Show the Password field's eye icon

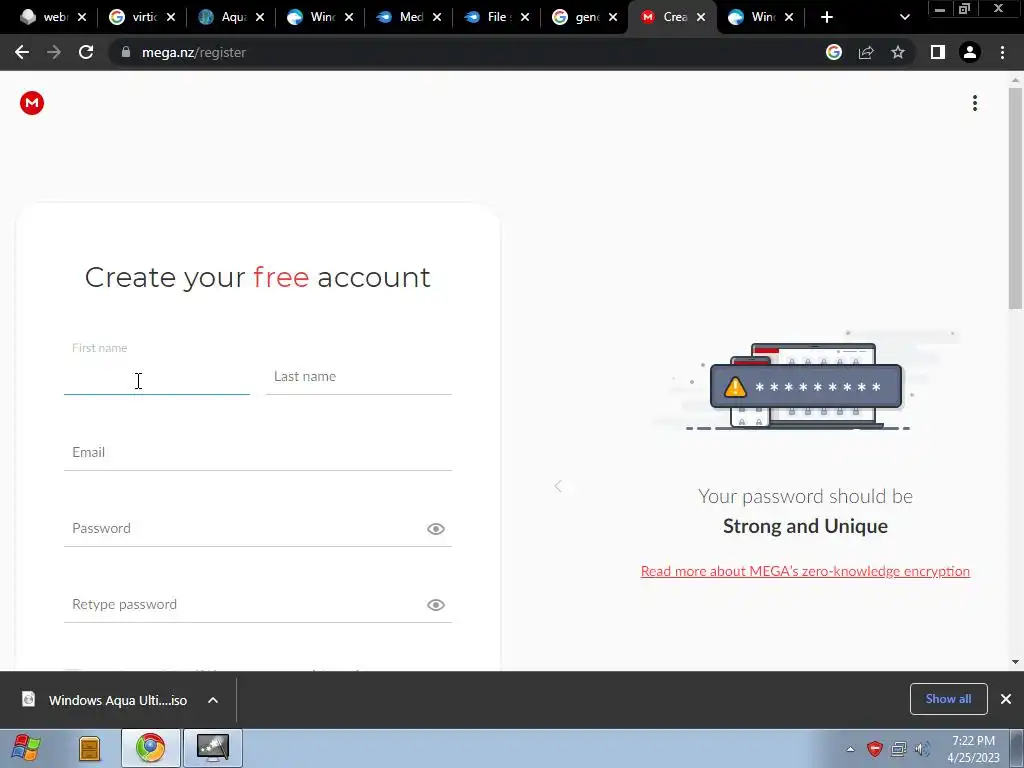coord(436,529)
